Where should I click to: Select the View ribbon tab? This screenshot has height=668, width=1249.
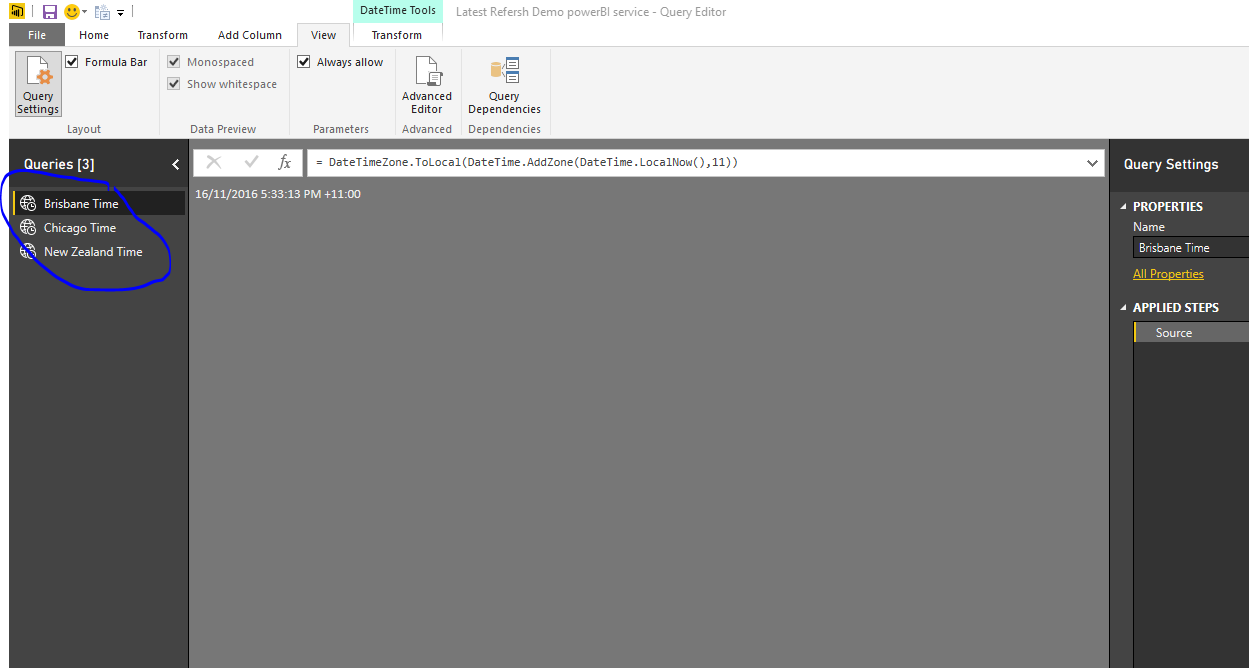click(323, 35)
